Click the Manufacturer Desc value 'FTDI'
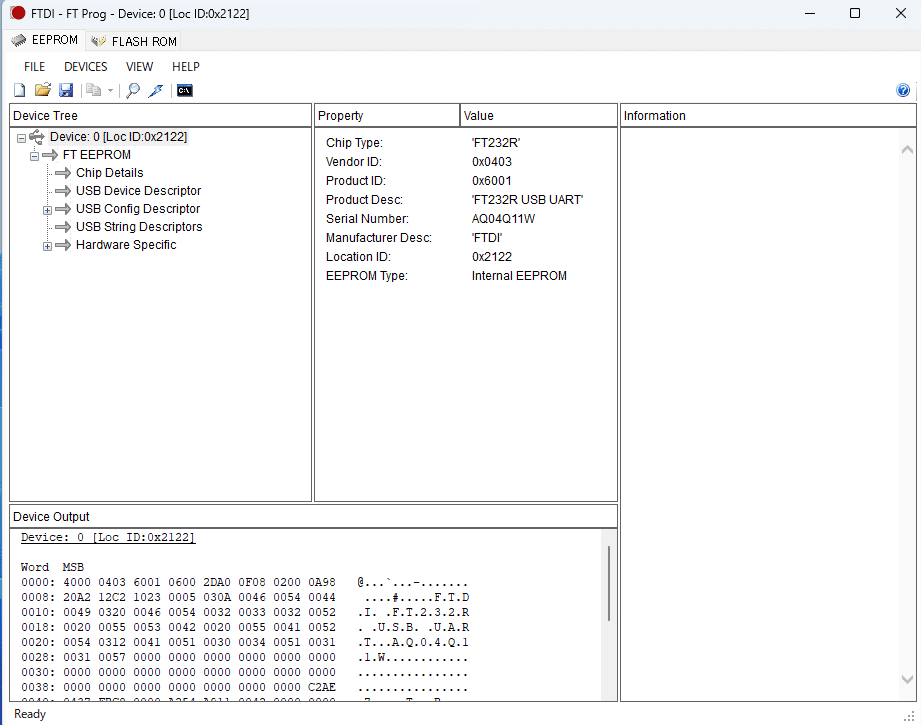 [487, 238]
